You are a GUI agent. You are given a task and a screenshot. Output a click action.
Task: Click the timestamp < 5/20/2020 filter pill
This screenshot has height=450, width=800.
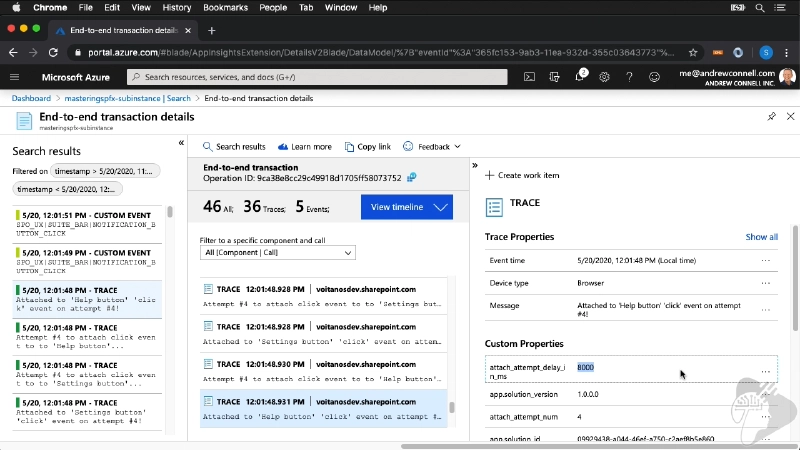coord(67,189)
